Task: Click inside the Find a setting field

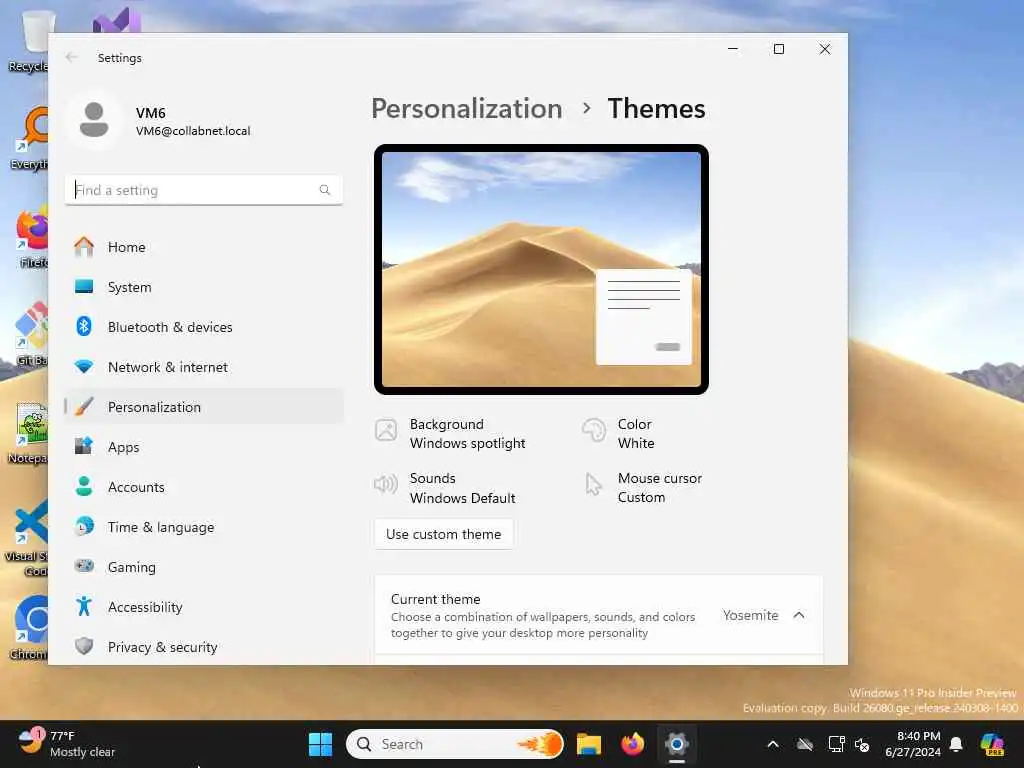Action: tap(204, 190)
